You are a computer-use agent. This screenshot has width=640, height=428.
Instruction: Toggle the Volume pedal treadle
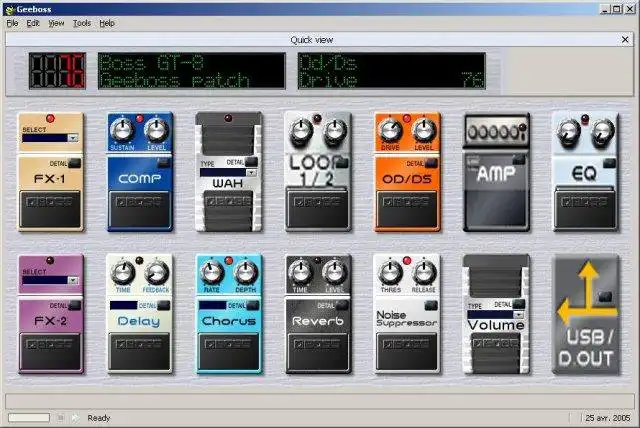[496, 352]
